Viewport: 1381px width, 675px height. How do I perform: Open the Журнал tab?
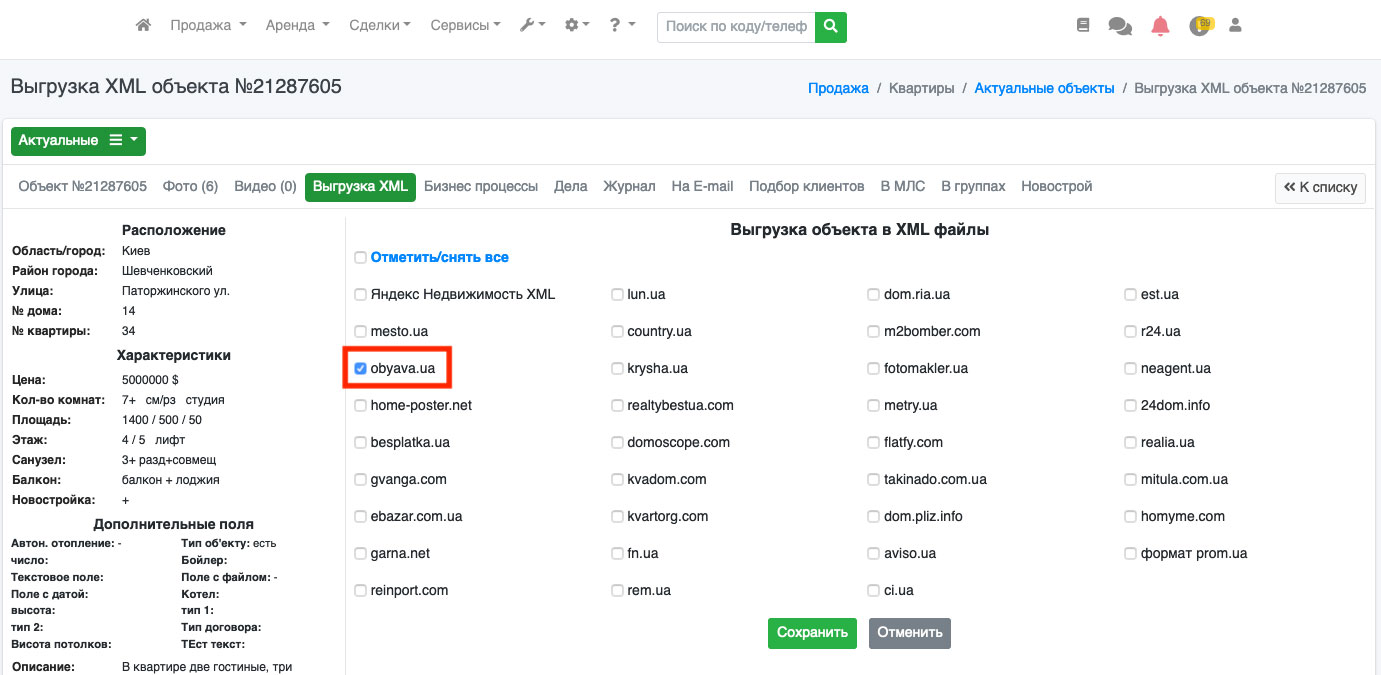(x=629, y=187)
